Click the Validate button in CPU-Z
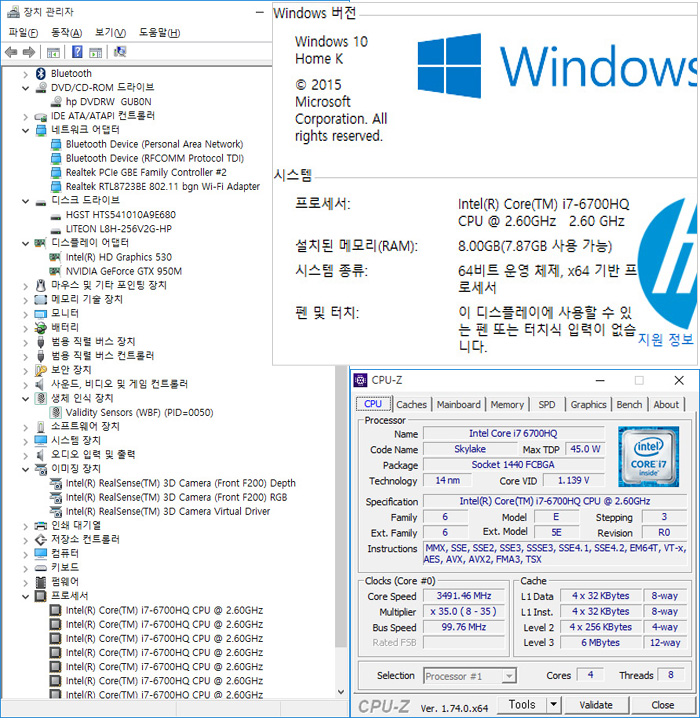700x721 pixels. [x=596, y=705]
